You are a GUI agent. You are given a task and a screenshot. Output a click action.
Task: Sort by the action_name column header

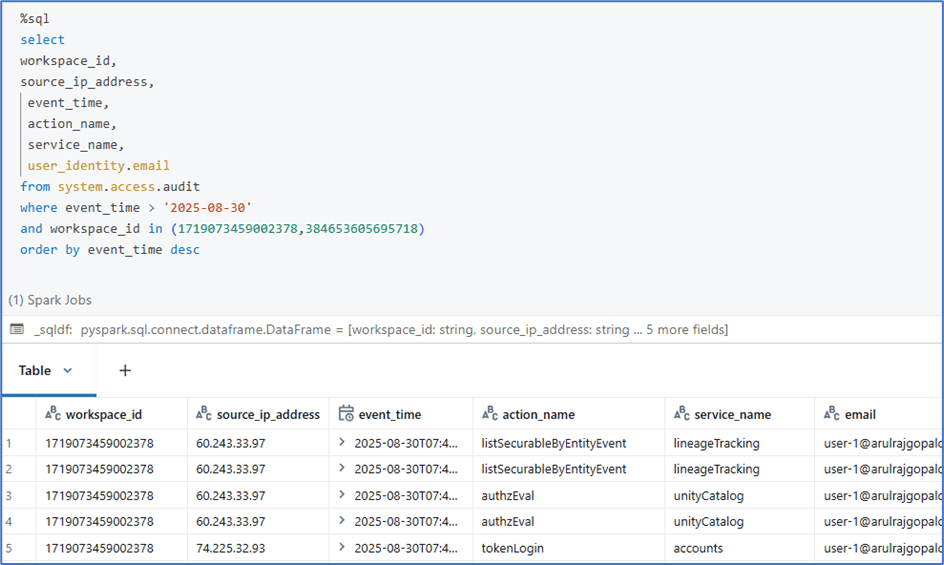click(x=538, y=414)
